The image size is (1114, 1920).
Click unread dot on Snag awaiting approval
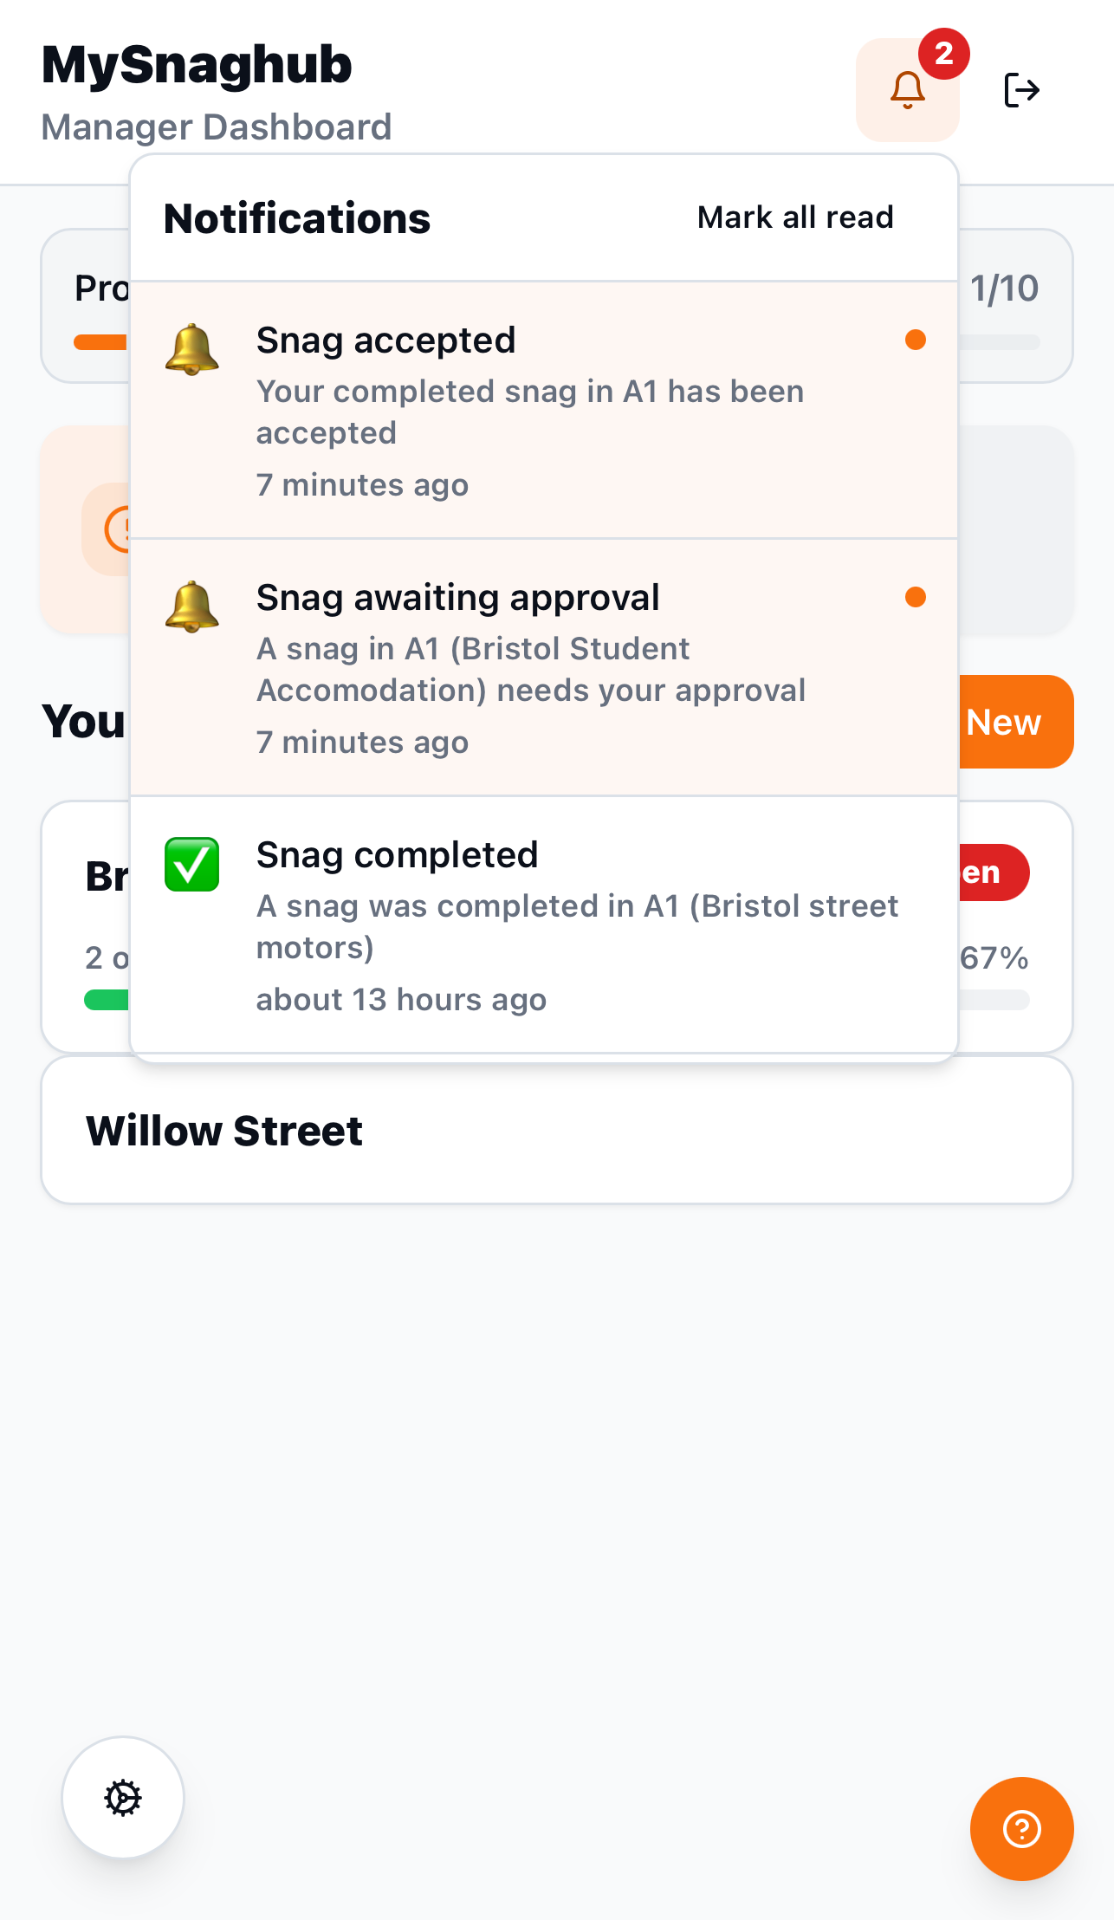pyautogui.click(x=915, y=597)
